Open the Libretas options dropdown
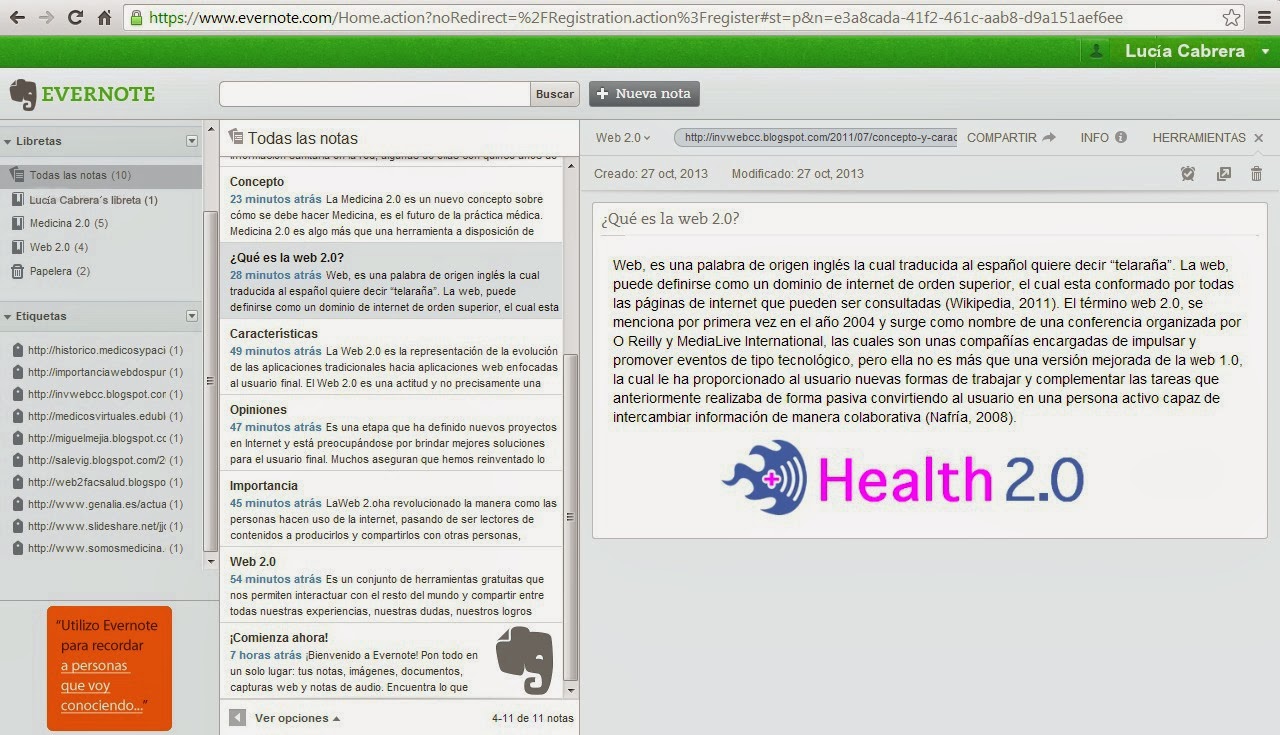 pyautogui.click(x=192, y=141)
